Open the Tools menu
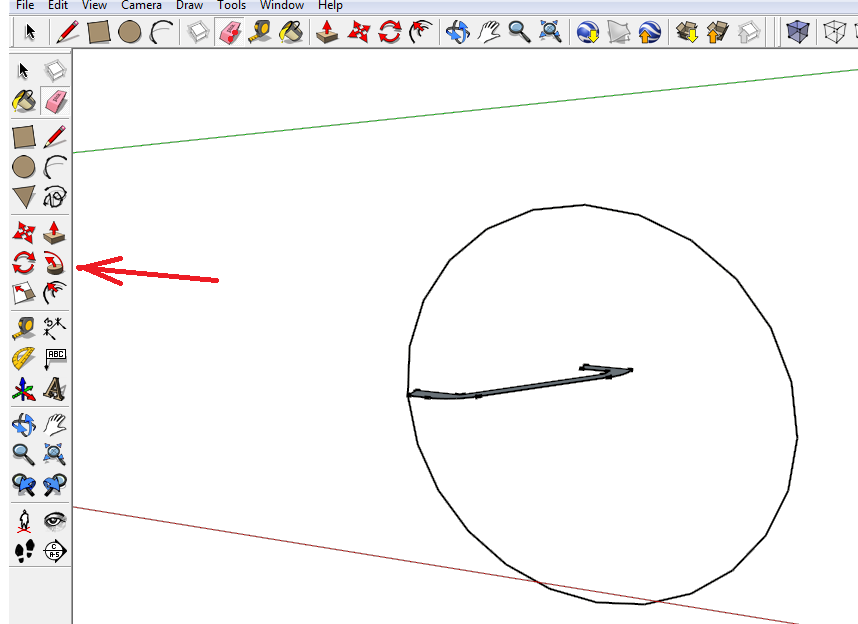This screenshot has height=624, width=858. (231, 5)
